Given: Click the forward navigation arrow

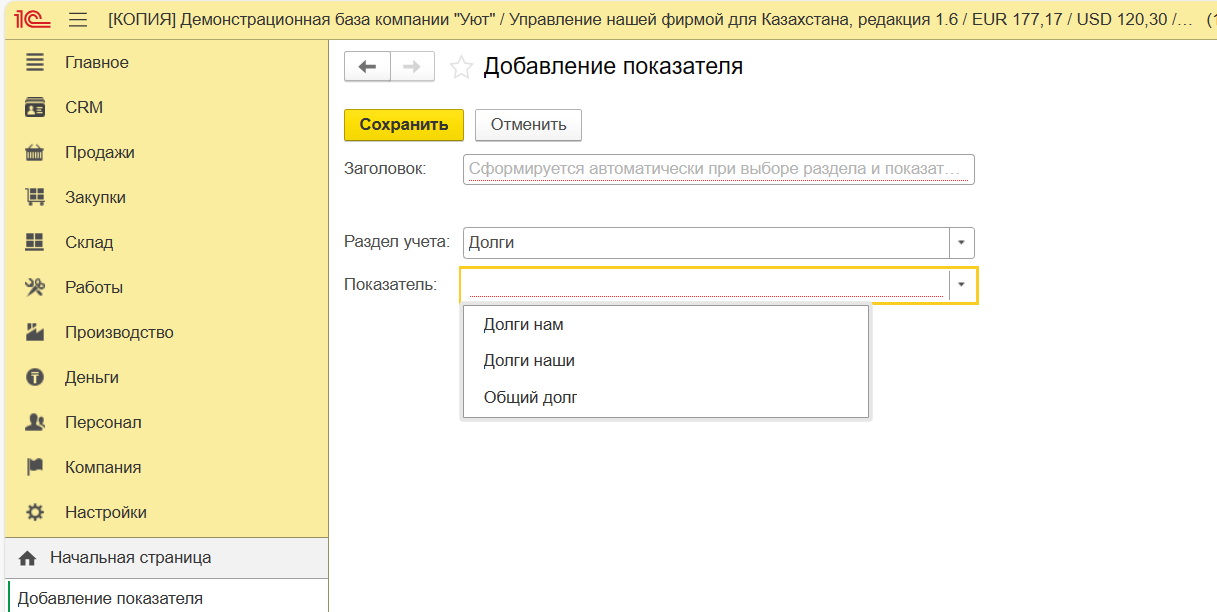Looking at the screenshot, I should coord(411,66).
